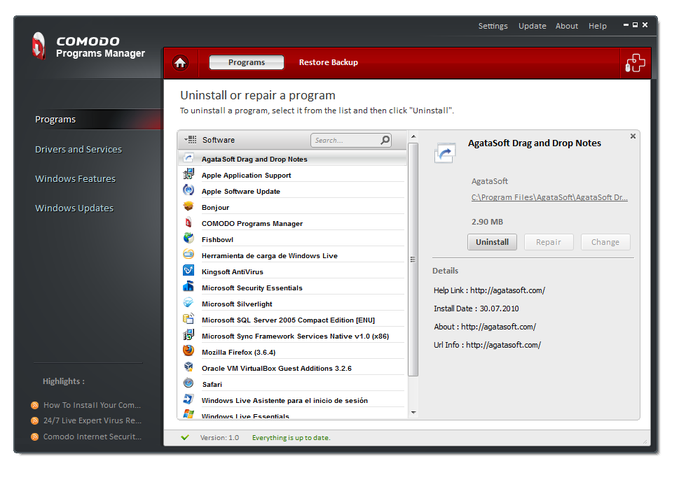Screen dimensions: 700x489
Task: Open the 'How To Install Your Com...' highlight
Action: click(92, 405)
